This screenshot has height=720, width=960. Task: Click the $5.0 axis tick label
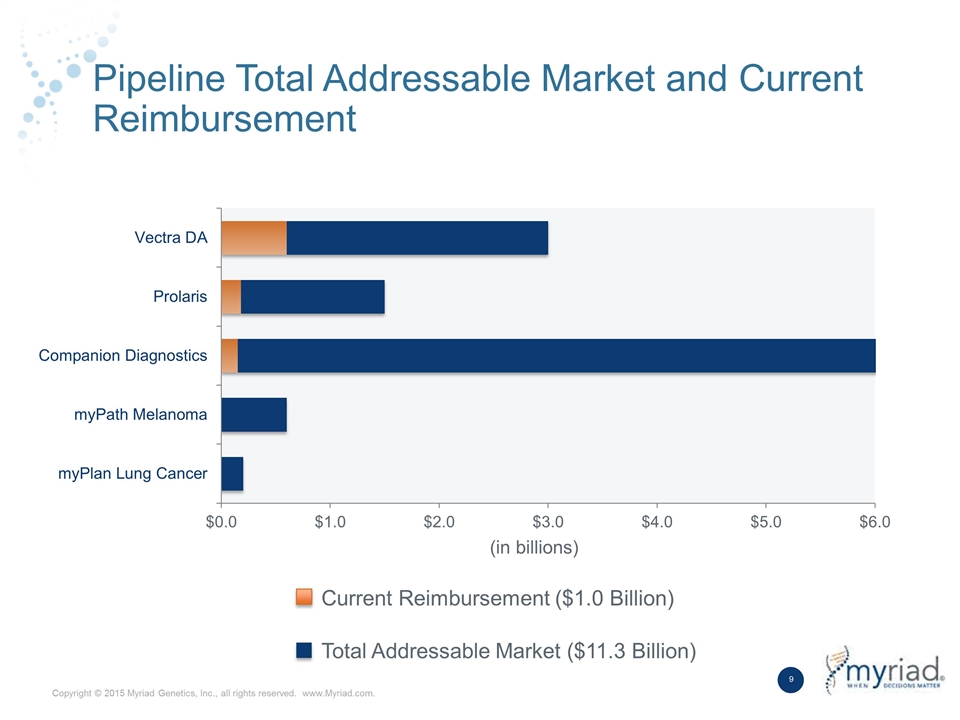coord(766,522)
